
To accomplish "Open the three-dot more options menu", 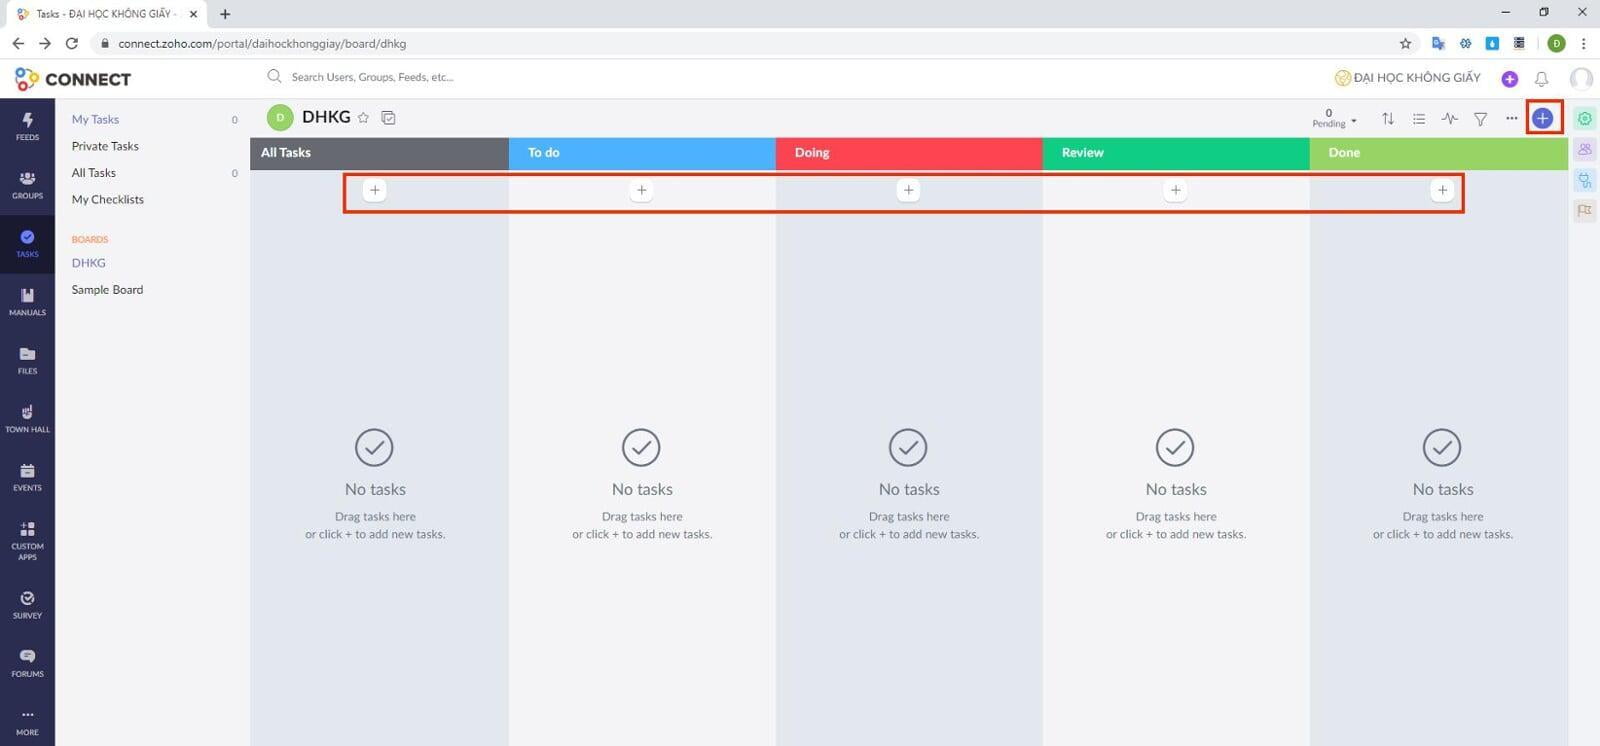I will (x=1511, y=119).
